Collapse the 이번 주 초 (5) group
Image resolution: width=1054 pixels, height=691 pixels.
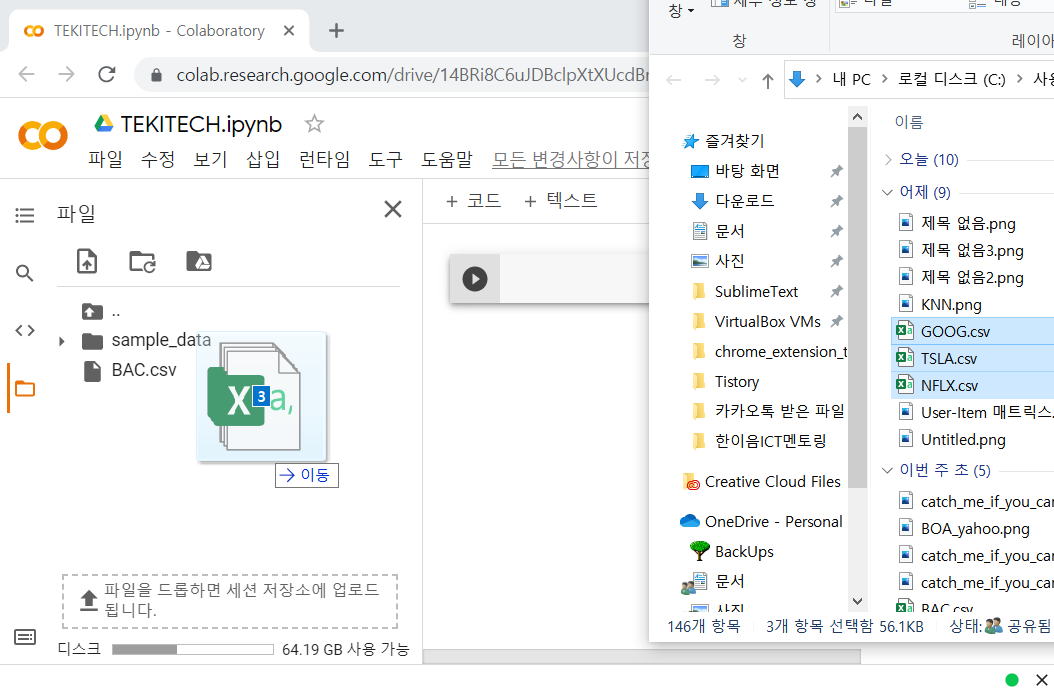tap(887, 471)
